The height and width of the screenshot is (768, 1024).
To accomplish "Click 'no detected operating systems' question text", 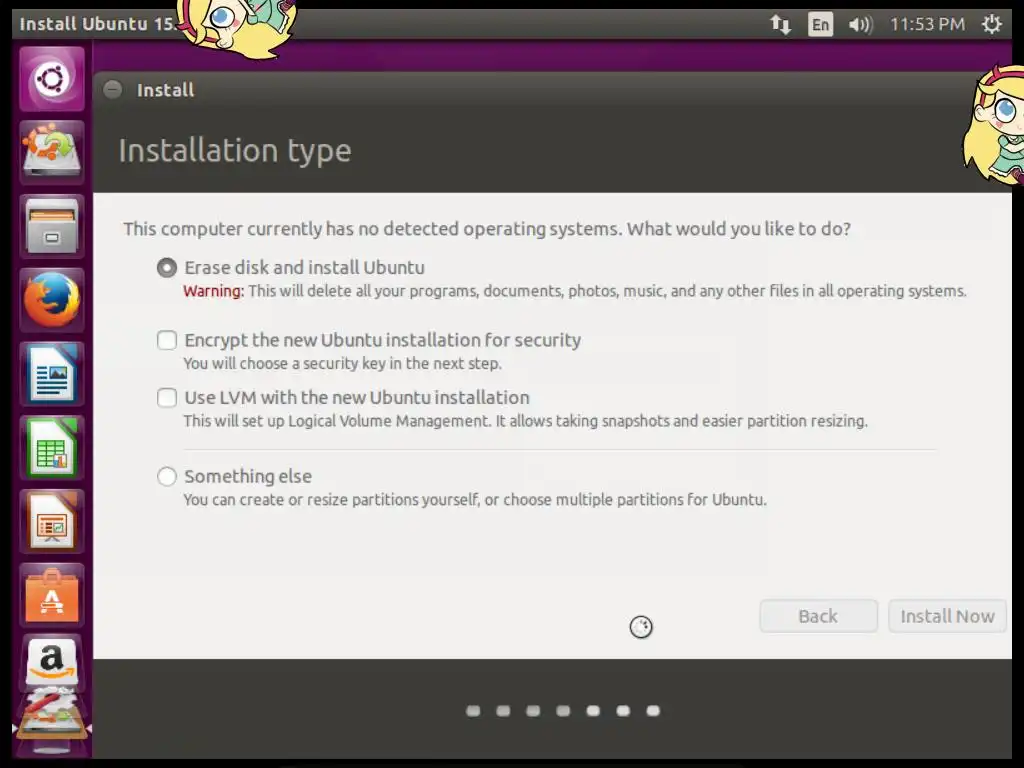I will 487,229.
